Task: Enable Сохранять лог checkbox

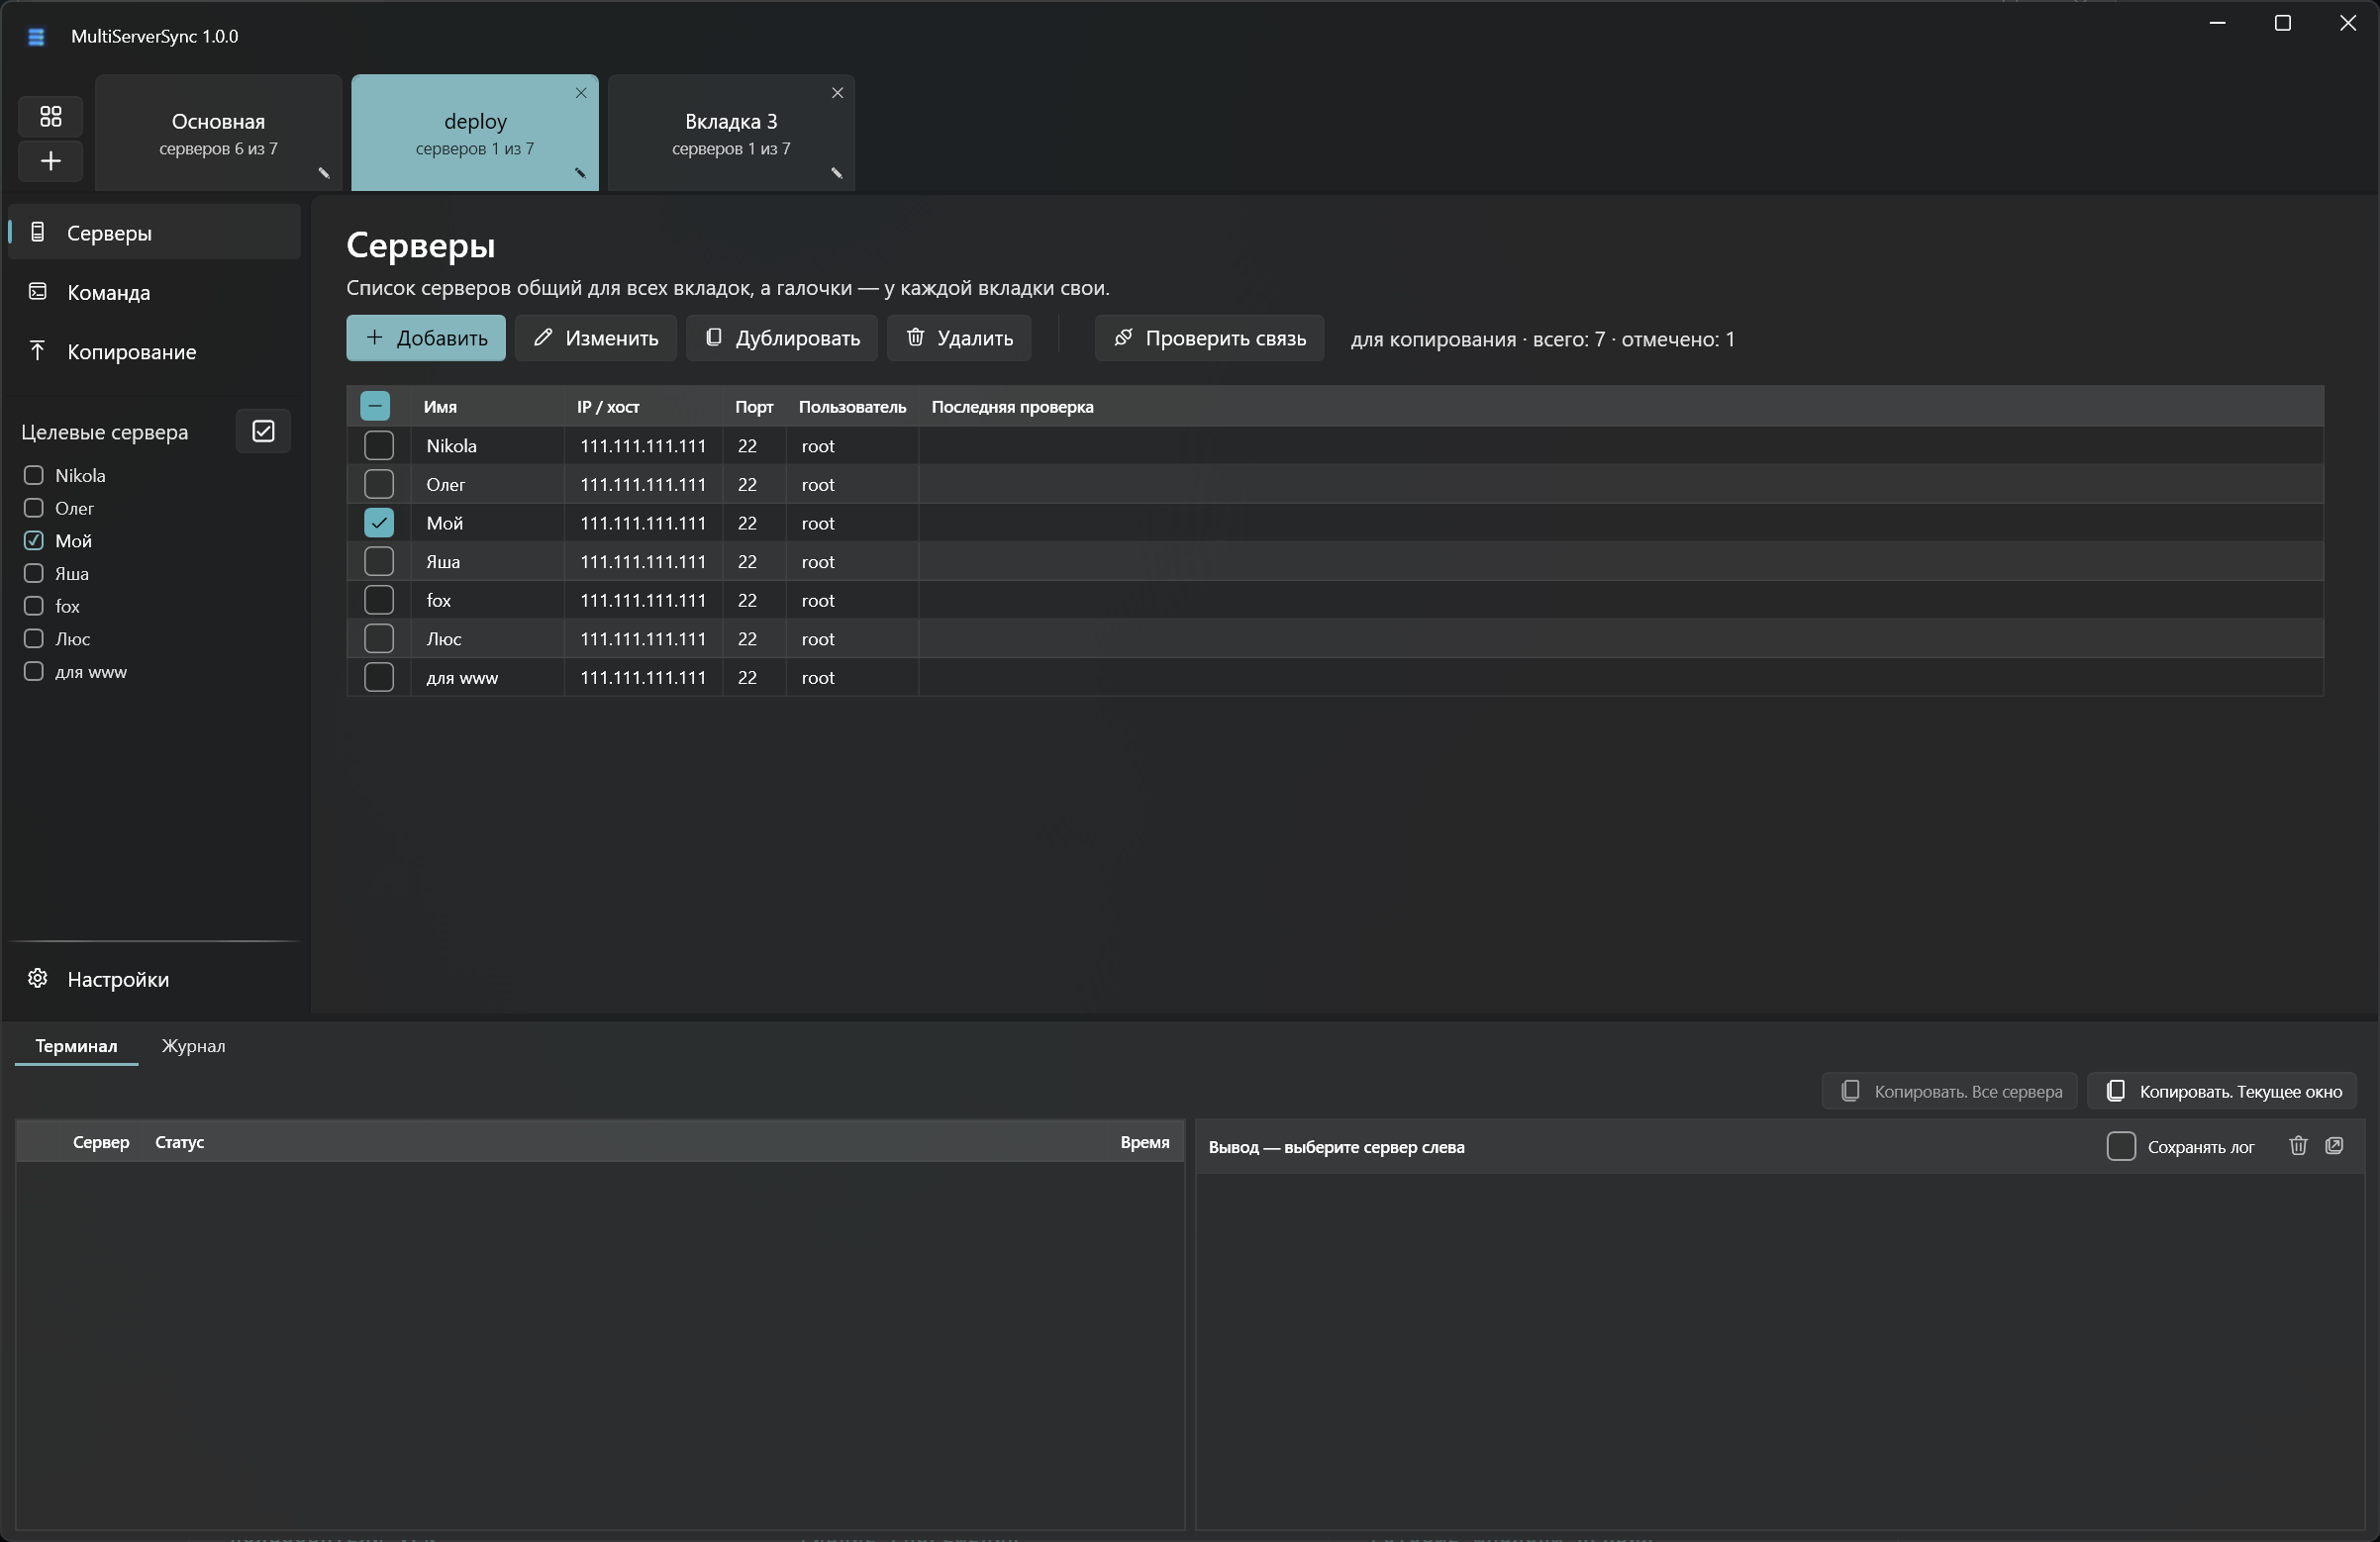Action: 2121,1146
